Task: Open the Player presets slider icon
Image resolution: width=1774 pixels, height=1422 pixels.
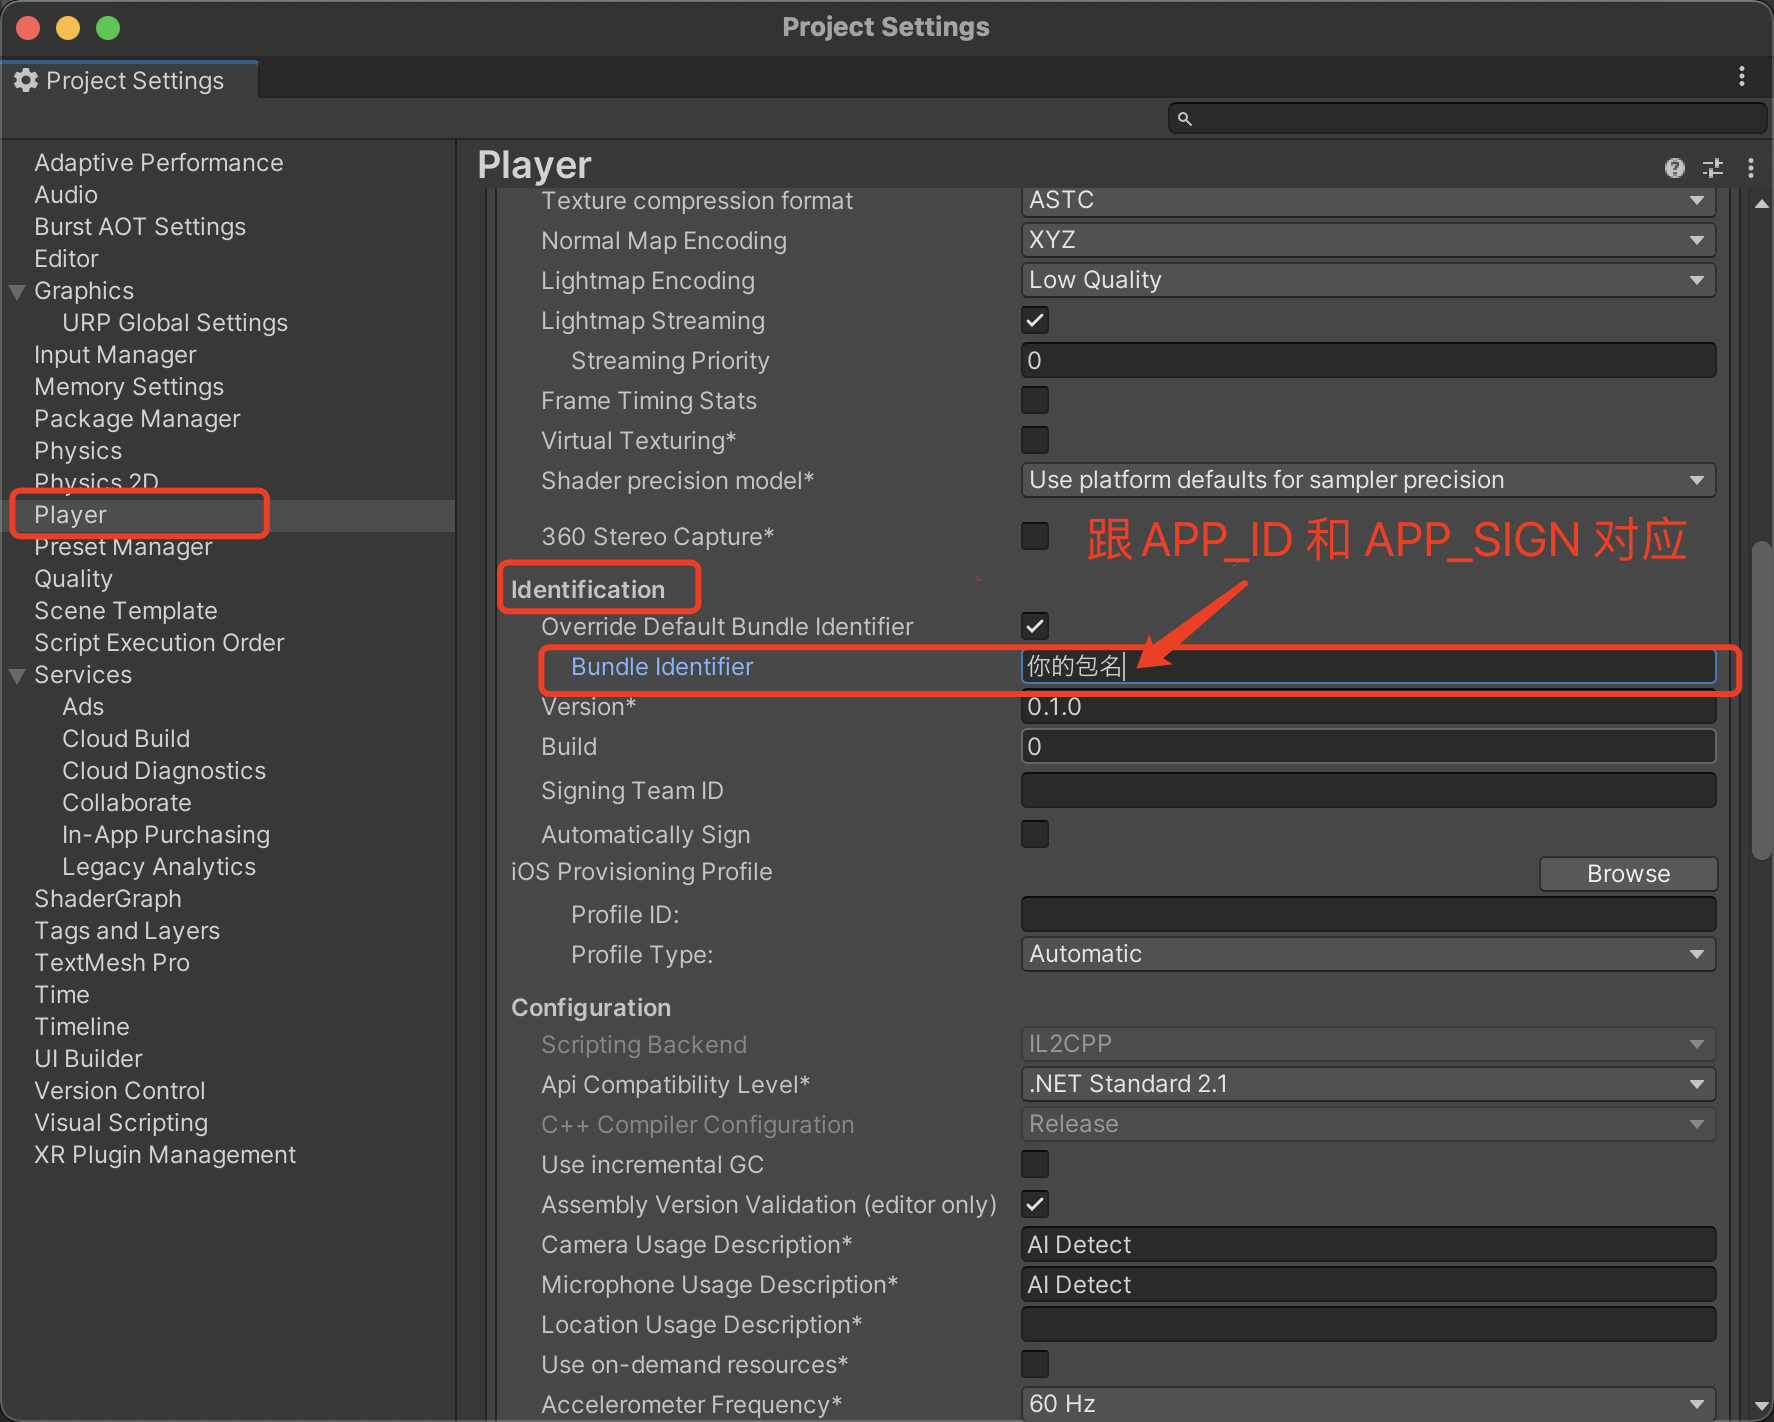Action: [x=1713, y=168]
